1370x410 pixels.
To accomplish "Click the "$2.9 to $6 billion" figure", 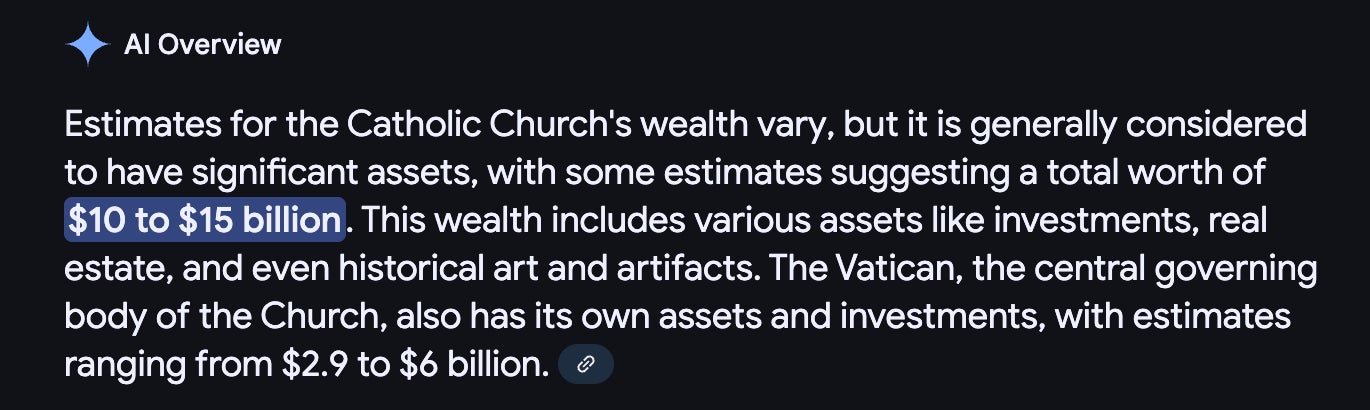I will pyautogui.click(x=415, y=365).
